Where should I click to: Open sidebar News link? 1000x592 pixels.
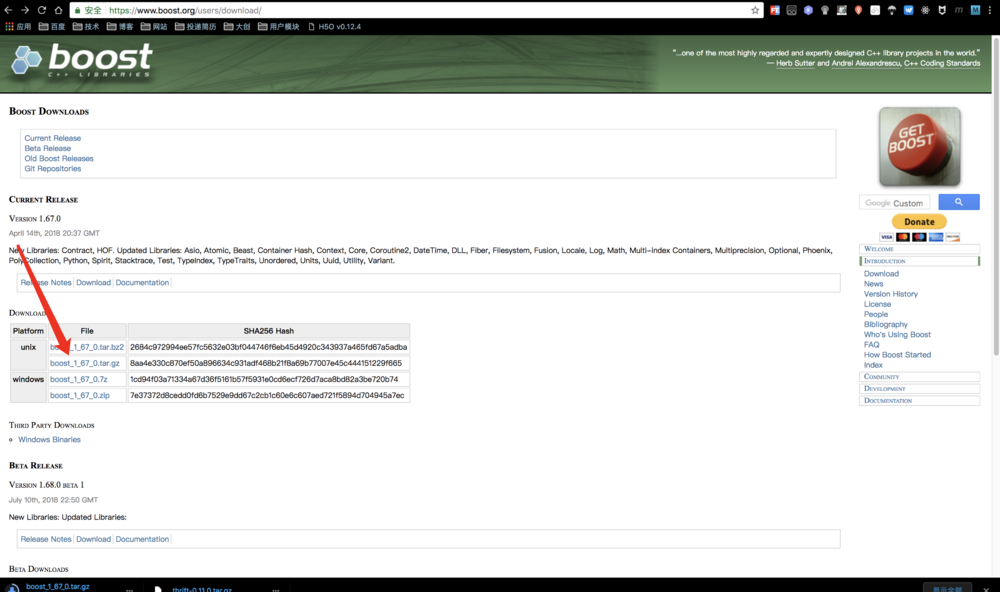pos(874,284)
